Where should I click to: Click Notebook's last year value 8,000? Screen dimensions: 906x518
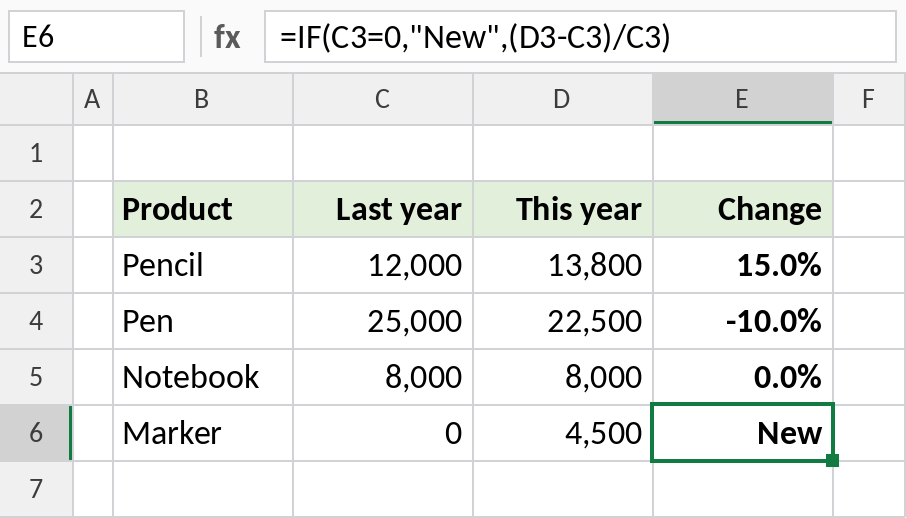(383, 377)
